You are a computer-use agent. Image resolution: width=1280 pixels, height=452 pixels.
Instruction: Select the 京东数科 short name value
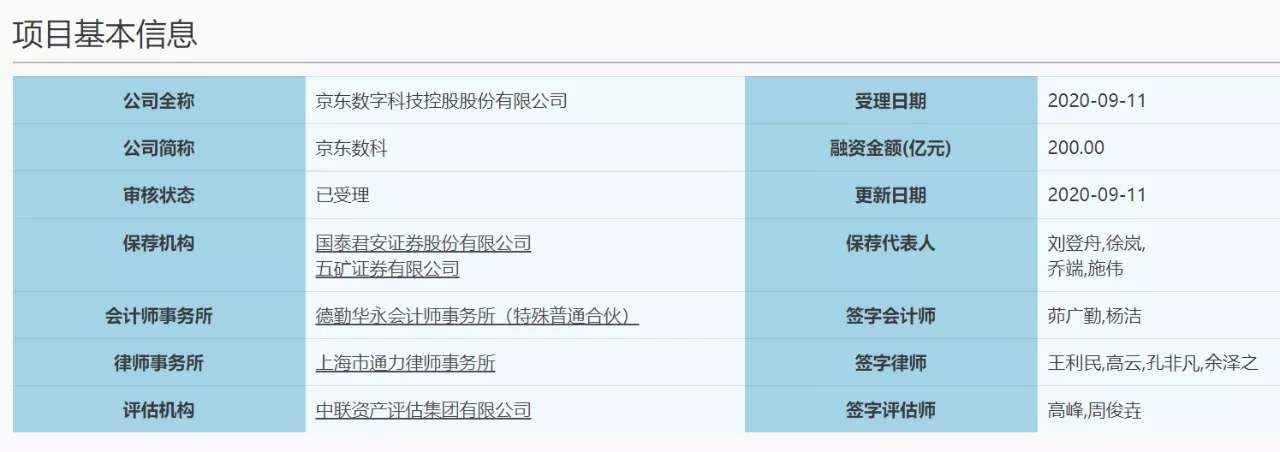point(351,148)
